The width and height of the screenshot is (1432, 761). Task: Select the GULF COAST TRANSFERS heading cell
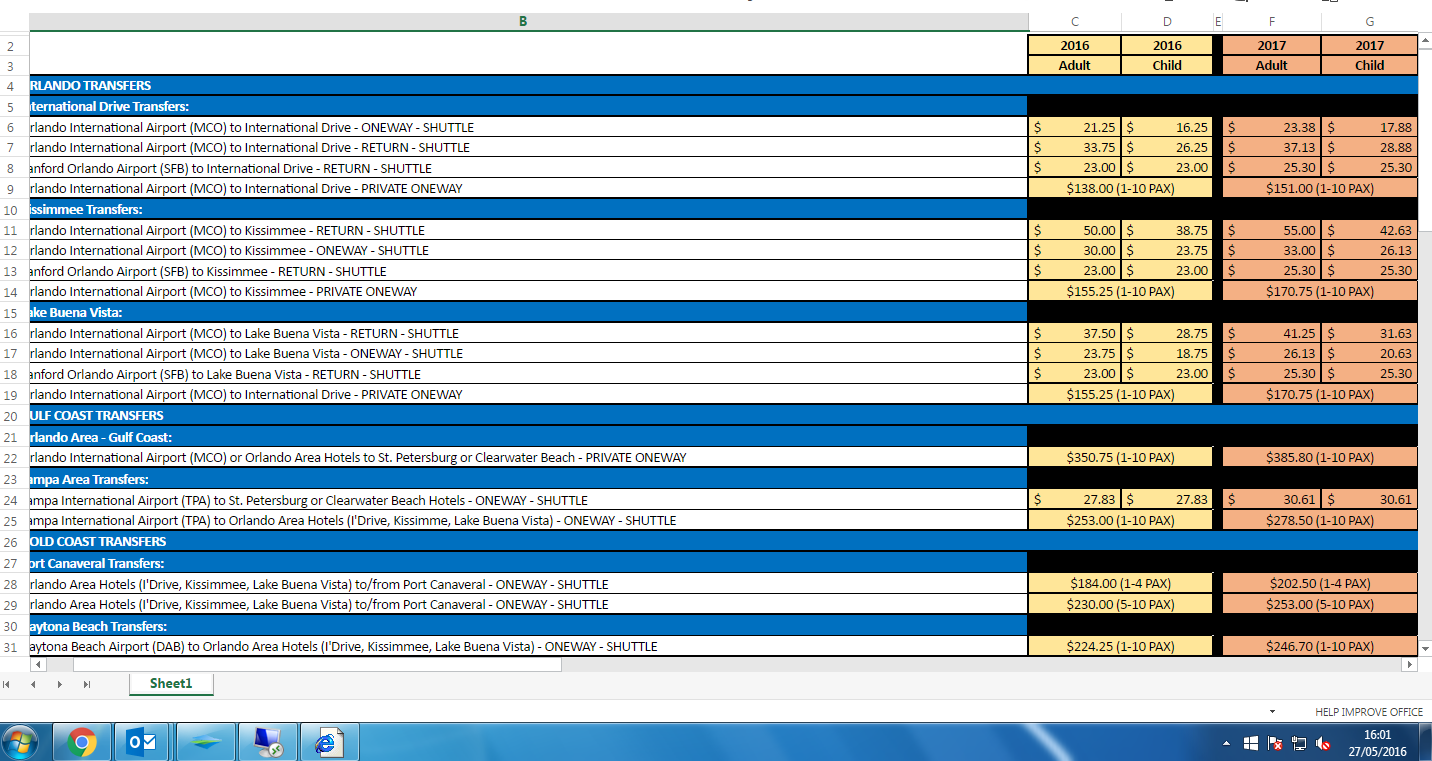click(529, 416)
